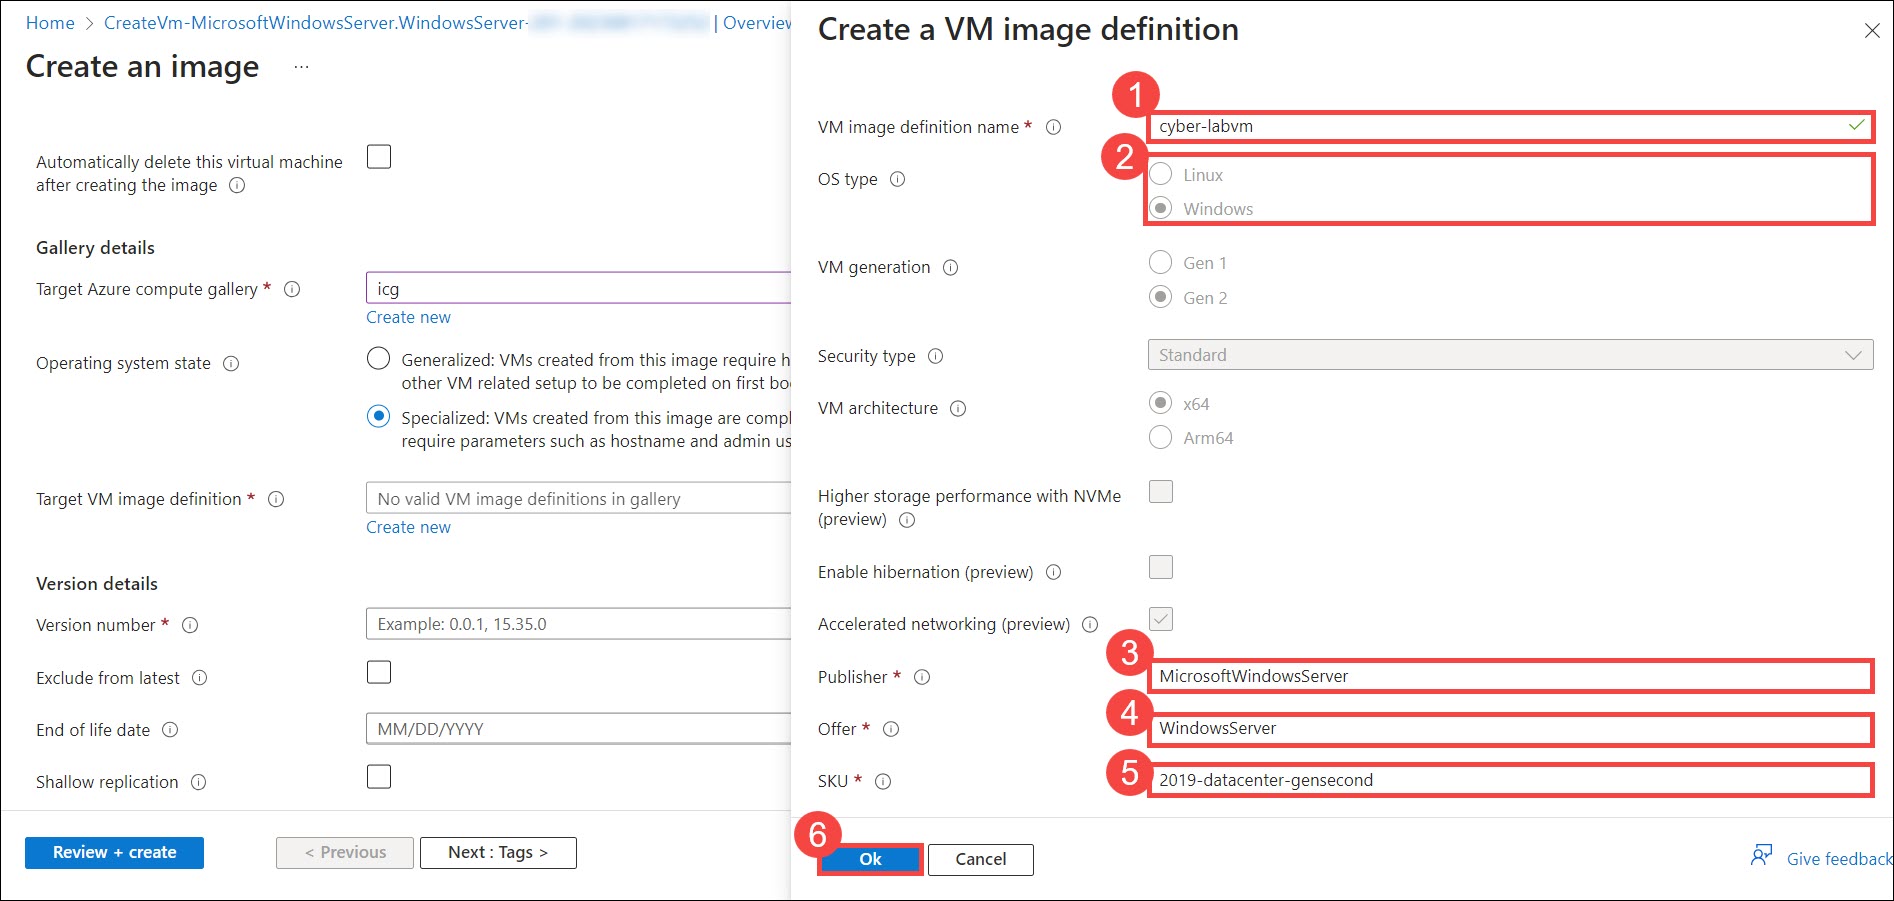Select the Gen 1 VM generation

click(x=1160, y=262)
